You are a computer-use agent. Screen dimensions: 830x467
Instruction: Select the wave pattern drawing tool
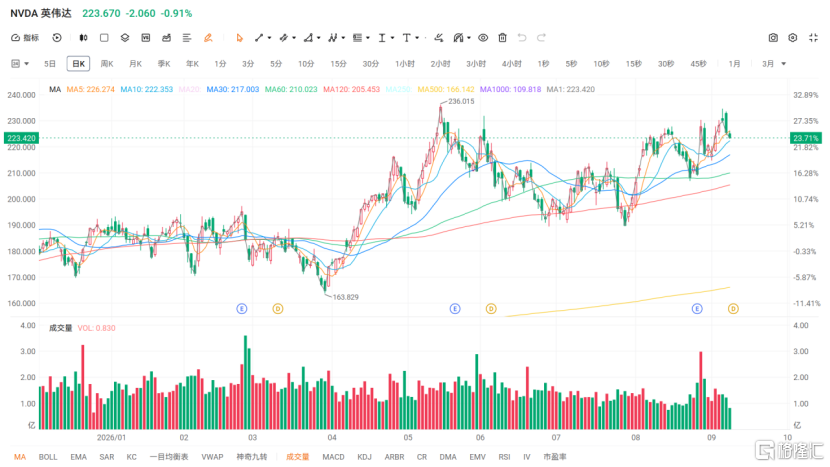pos(332,38)
